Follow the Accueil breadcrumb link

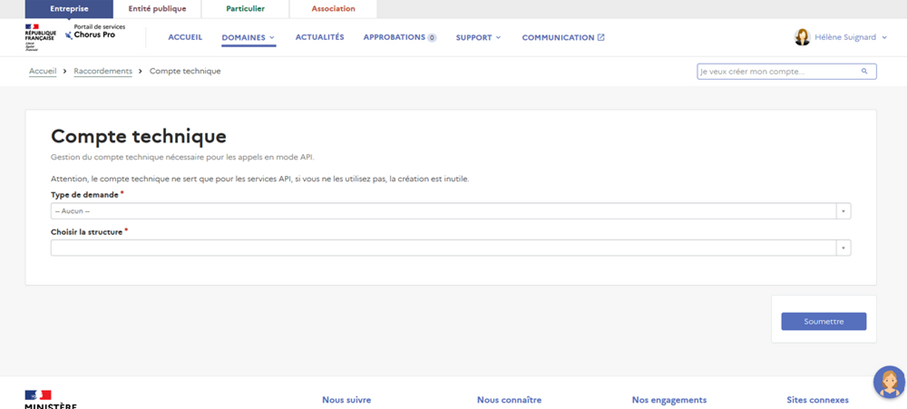point(43,71)
